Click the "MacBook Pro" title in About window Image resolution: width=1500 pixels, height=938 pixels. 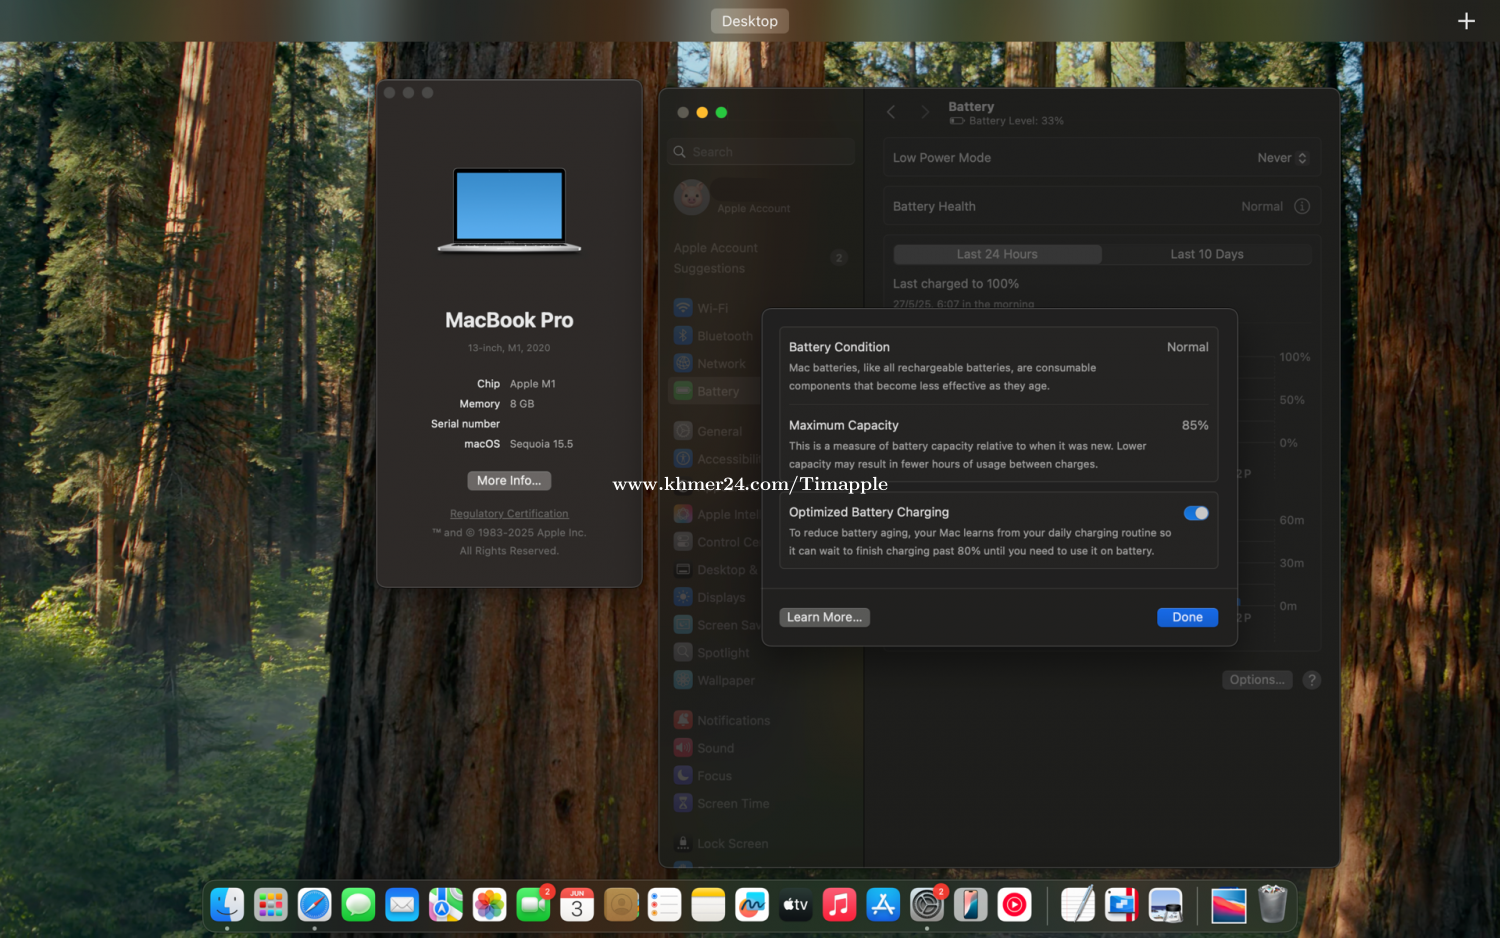(509, 321)
